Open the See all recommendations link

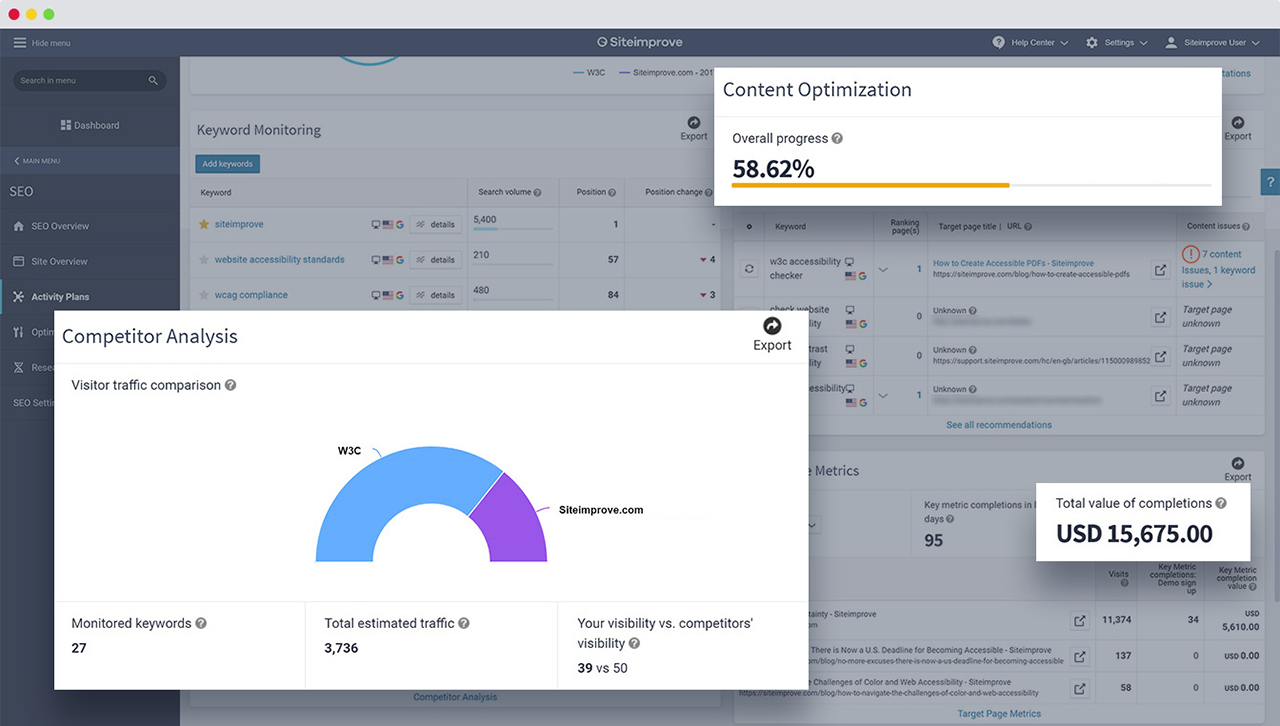pos(999,425)
